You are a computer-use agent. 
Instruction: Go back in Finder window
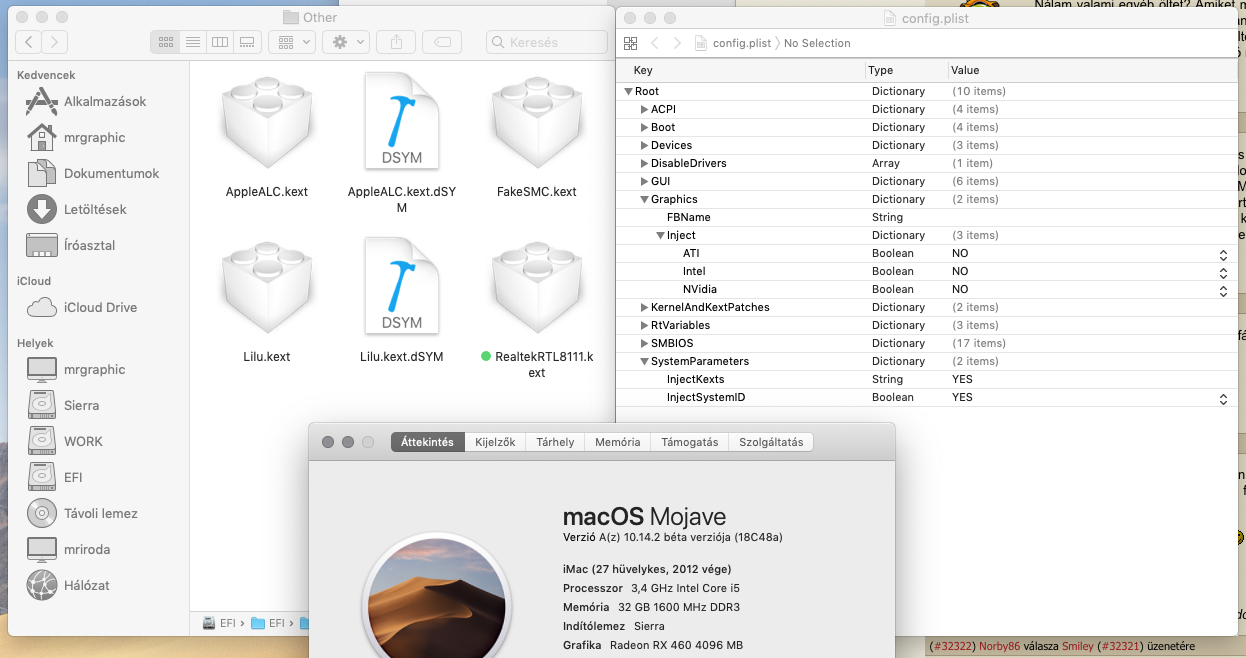tap(30, 42)
